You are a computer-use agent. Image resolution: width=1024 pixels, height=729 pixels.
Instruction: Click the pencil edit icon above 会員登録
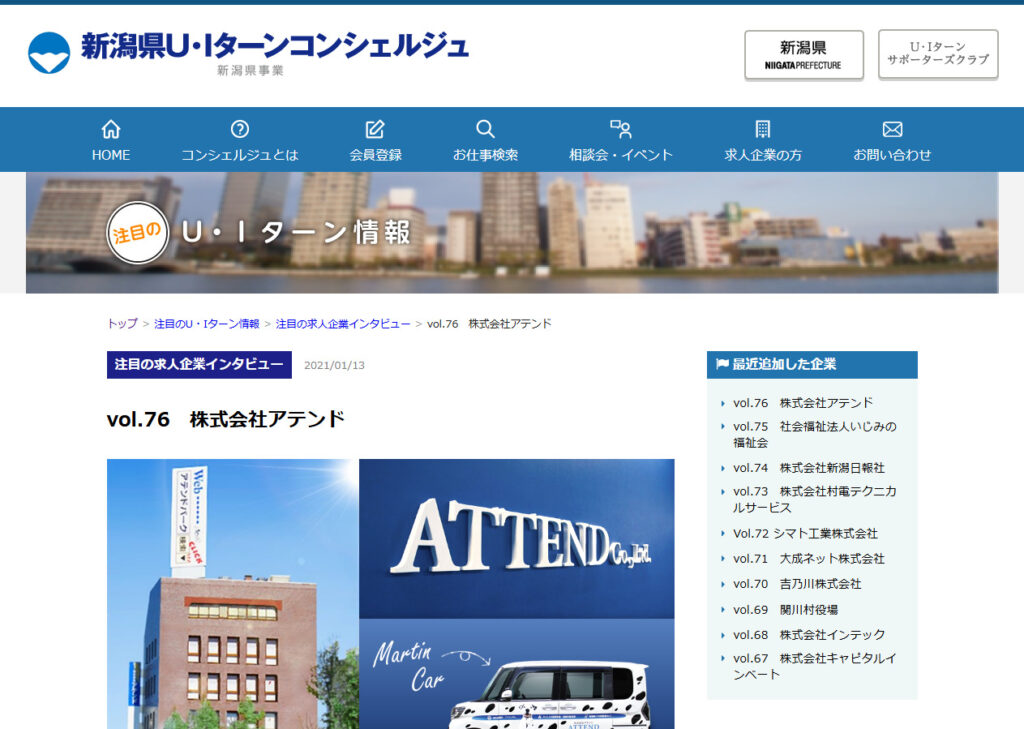[x=375, y=129]
